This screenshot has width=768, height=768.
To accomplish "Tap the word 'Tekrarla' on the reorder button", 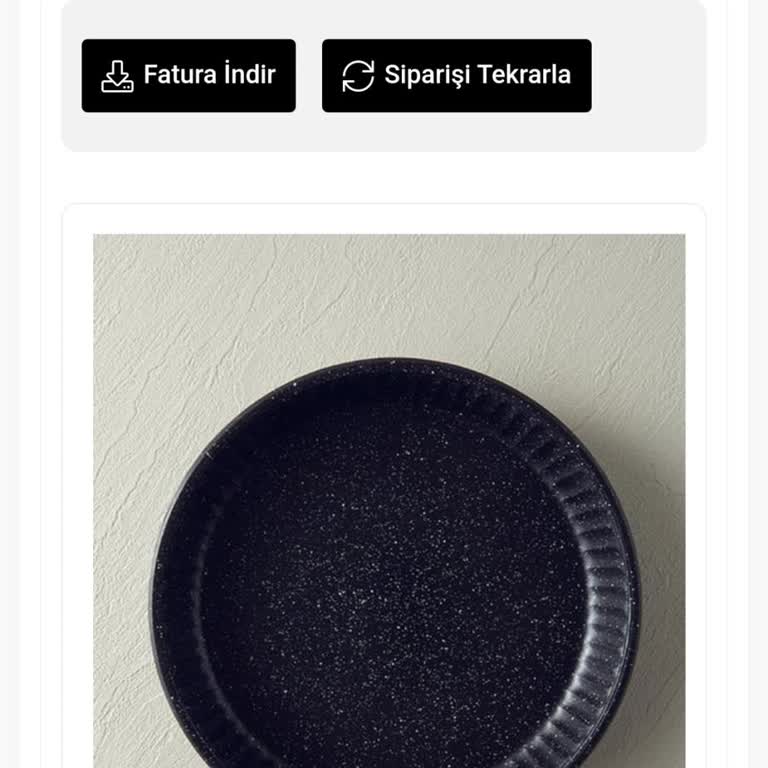I will pyautogui.click(x=524, y=74).
